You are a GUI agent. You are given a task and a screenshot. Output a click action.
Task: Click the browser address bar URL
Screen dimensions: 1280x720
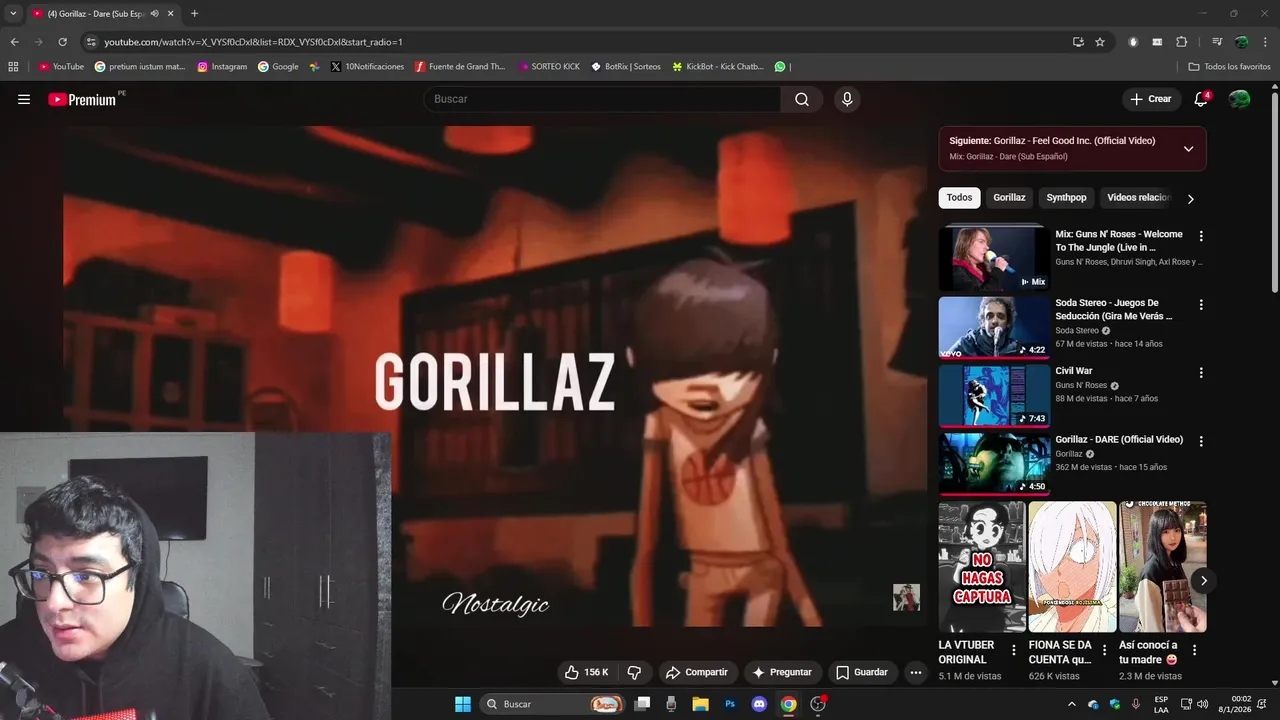click(253, 42)
